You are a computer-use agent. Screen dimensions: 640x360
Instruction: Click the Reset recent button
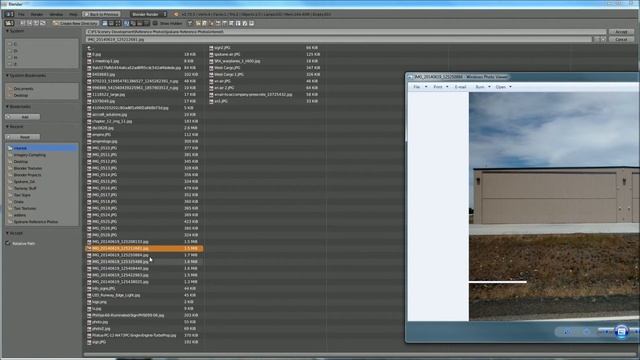[23, 137]
